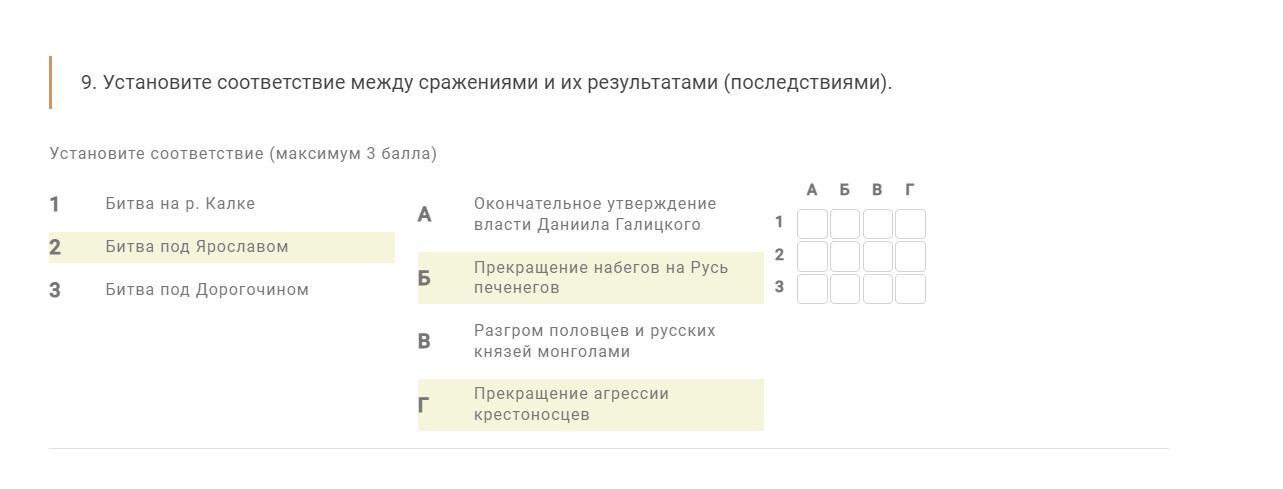Check box for row 2 column В
Screen dimensions: 1283x489
point(878,256)
